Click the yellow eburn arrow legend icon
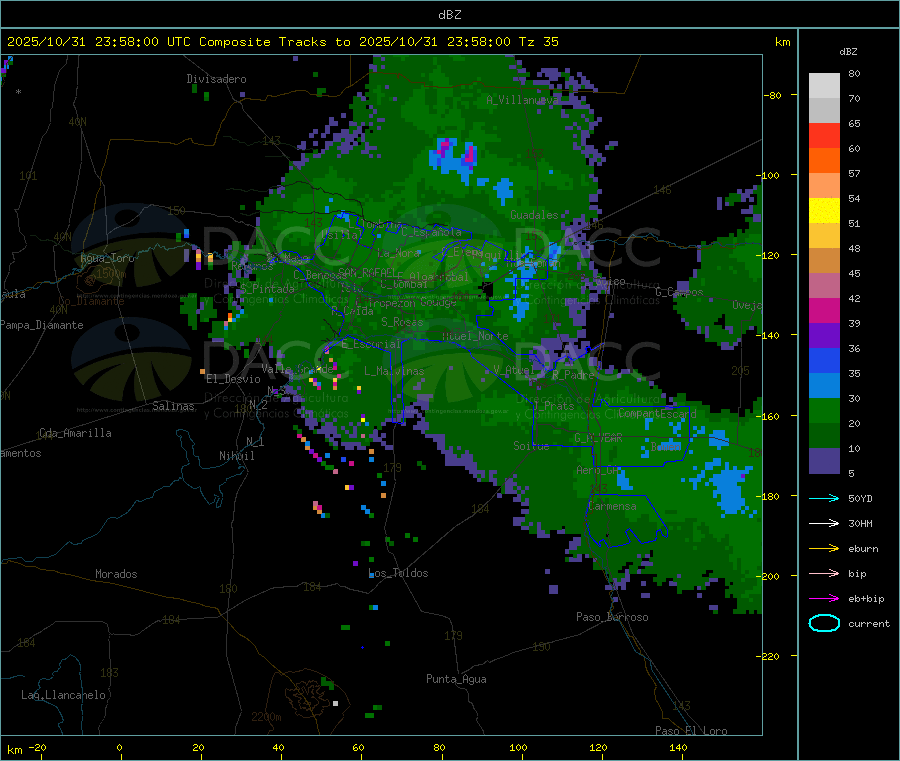The height and width of the screenshot is (761, 900). point(824,549)
